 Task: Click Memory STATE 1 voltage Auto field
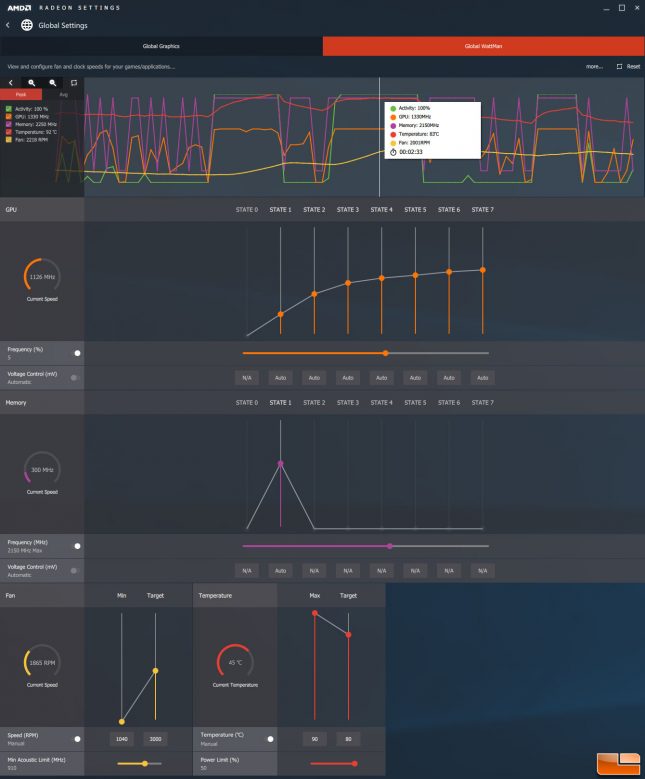[x=281, y=571]
